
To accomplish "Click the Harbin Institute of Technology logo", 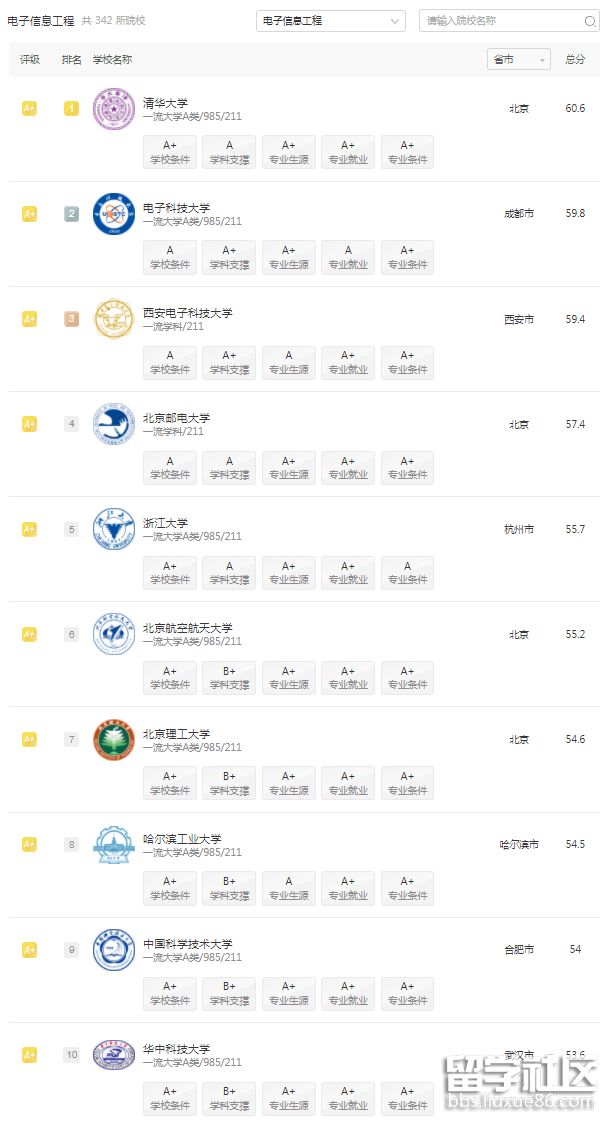I will click(x=113, y=844).
